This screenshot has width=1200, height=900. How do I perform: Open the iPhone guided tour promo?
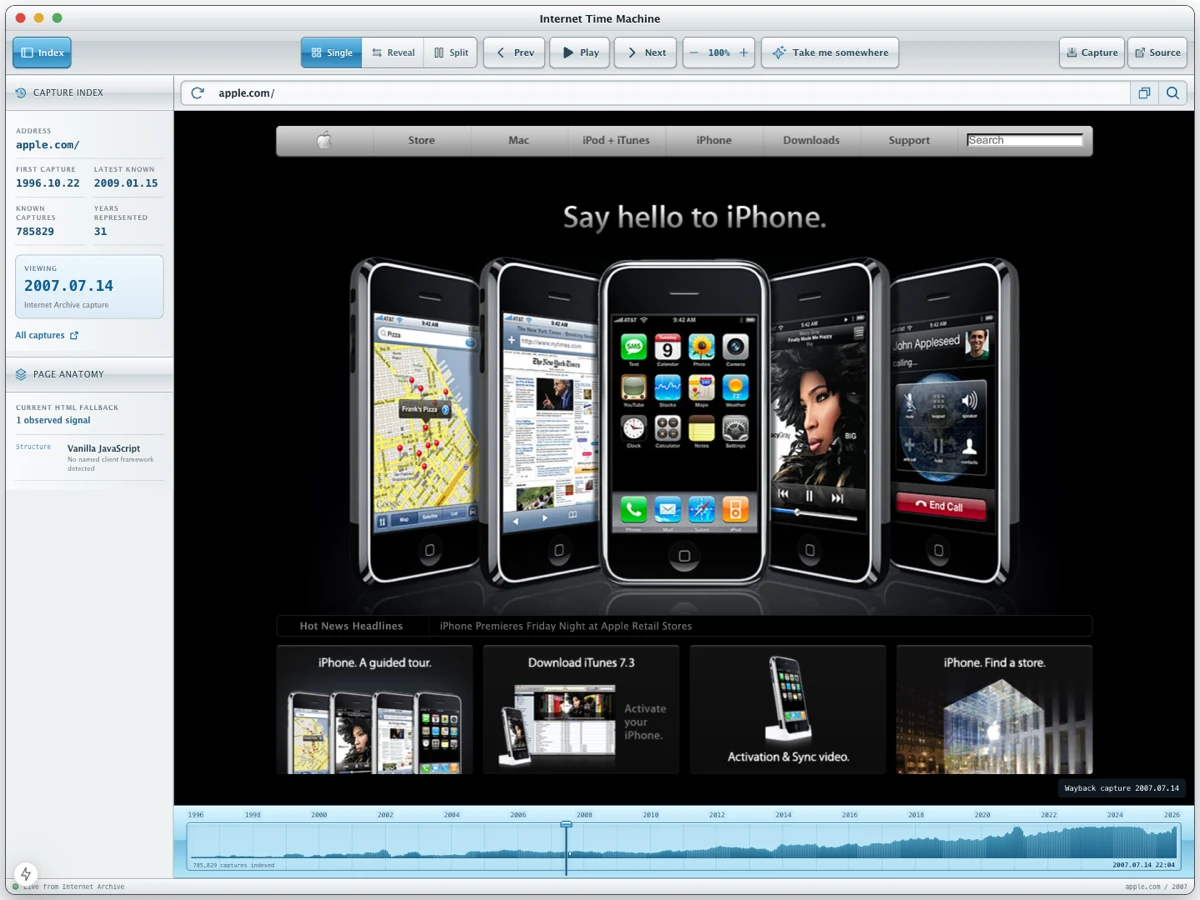(375, 709)
